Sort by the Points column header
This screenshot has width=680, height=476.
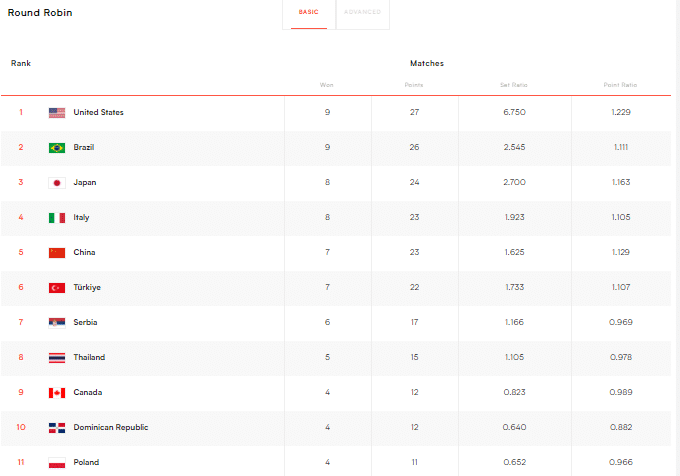tap(414, 85)
